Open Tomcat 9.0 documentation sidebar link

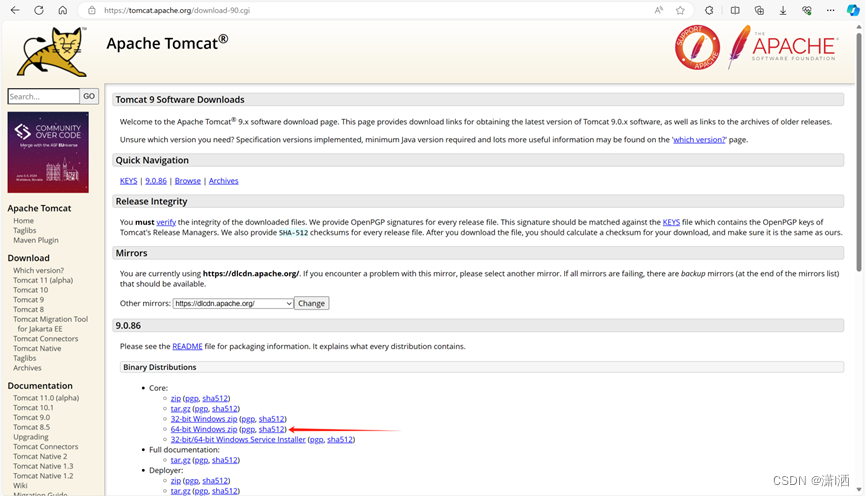click(x=31, y=418)
